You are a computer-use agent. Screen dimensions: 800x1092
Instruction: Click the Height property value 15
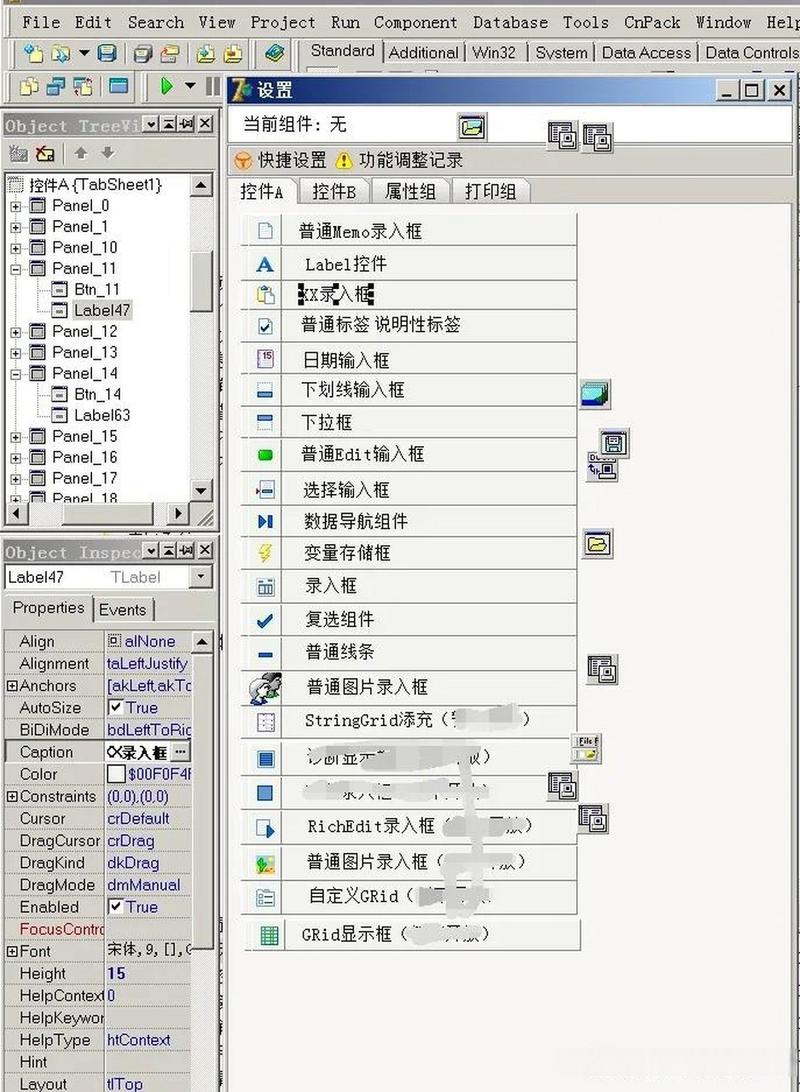coord(148,974)
